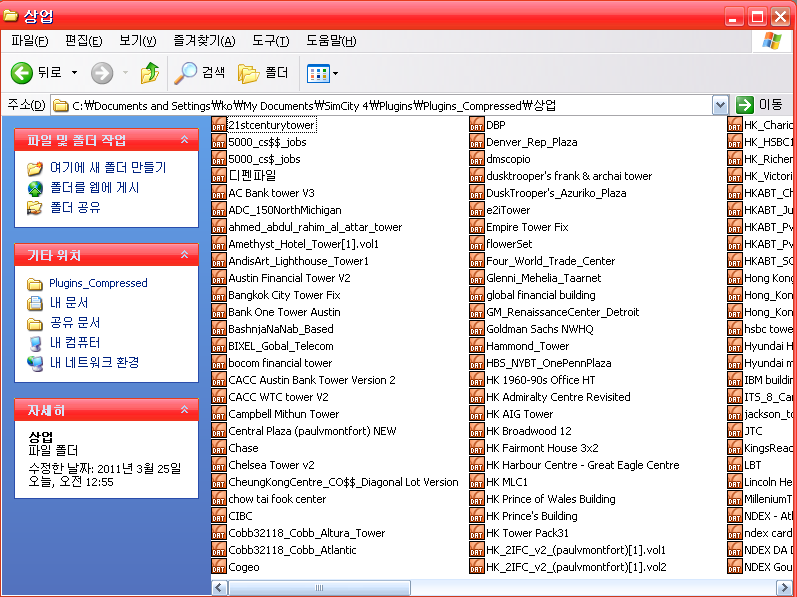Open the Search (검색) tool
This screenshot has width=797, height=597.
[199, 73]
